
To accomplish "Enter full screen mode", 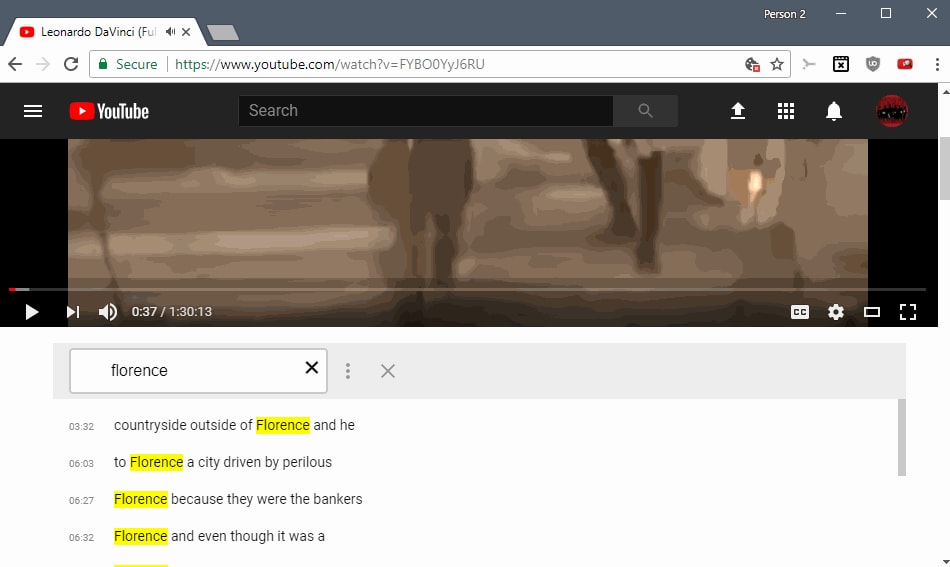I will click(908, 312).
